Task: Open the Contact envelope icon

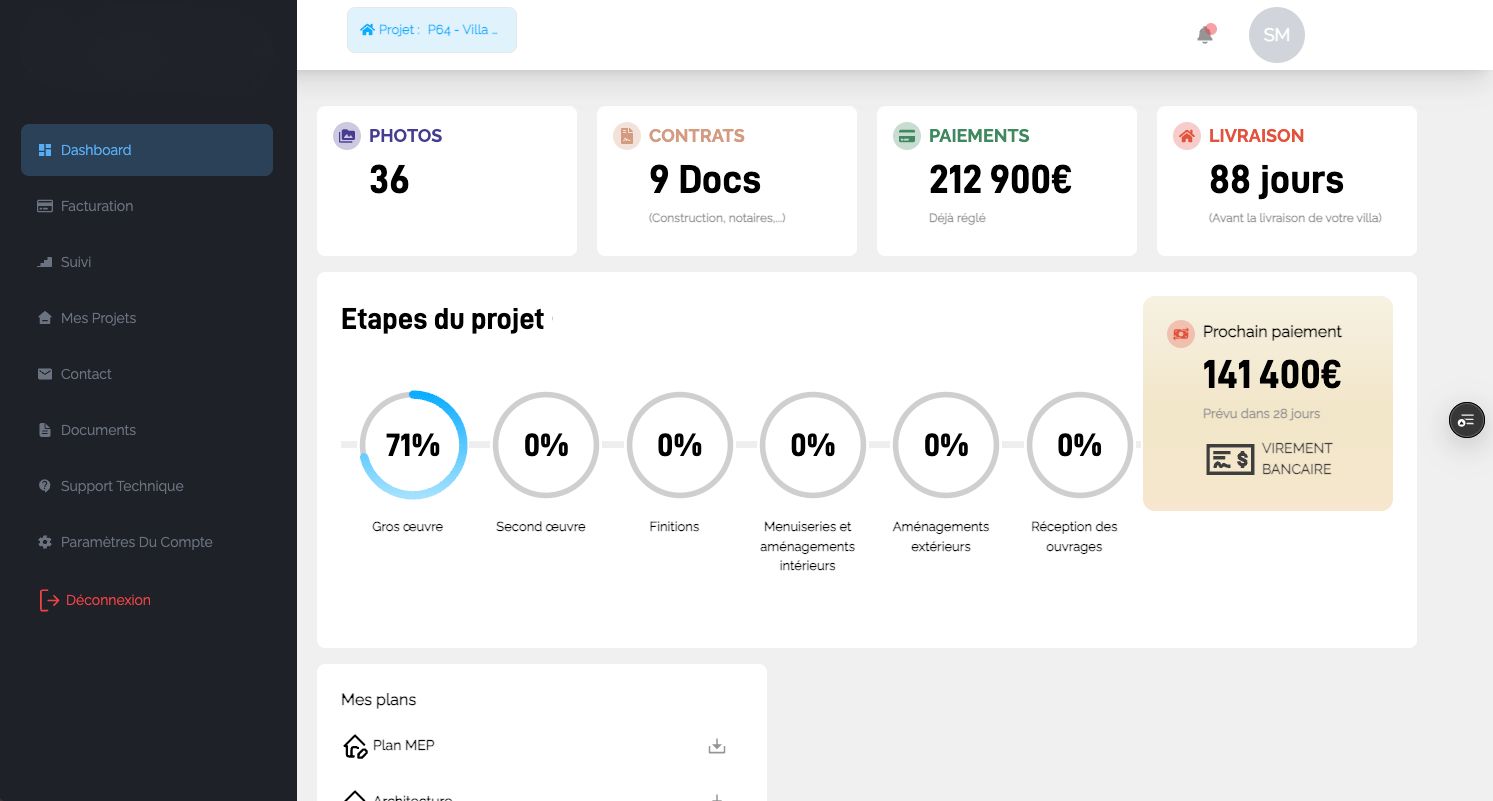Action: click(x=45, y=374)
